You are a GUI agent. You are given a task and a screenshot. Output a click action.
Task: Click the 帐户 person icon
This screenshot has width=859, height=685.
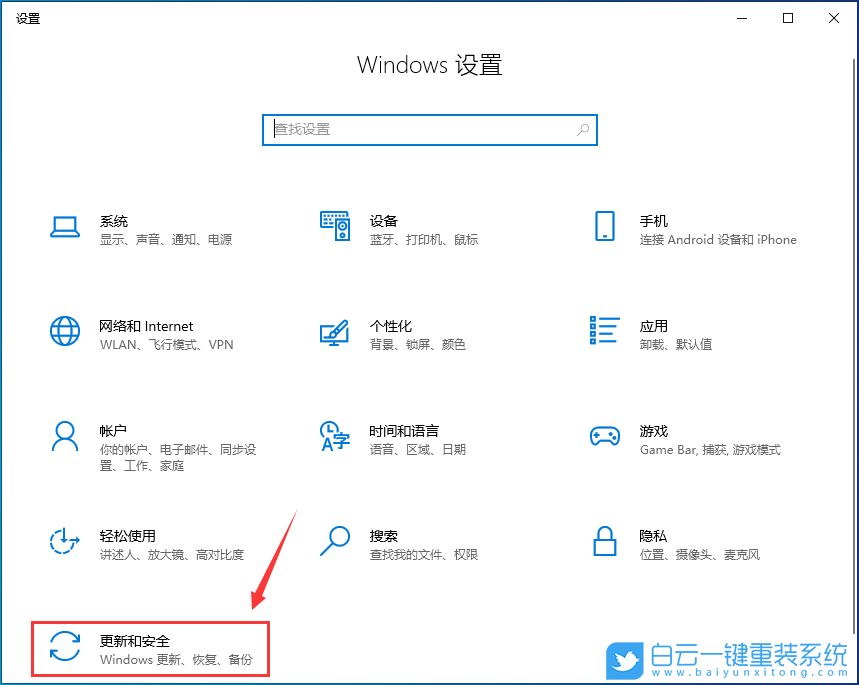coord(64,436)
